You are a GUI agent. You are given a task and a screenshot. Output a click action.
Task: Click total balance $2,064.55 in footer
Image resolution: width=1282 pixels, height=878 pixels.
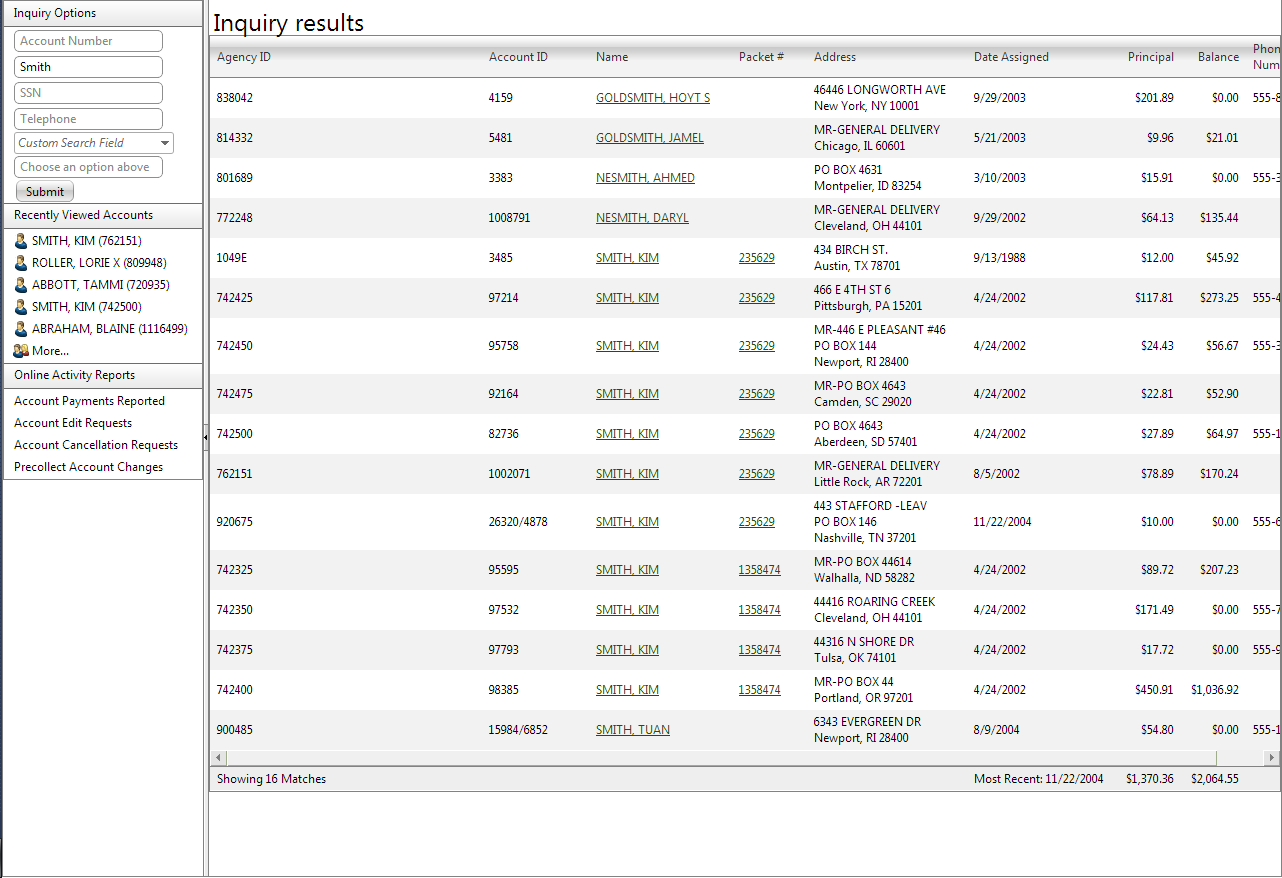pos(1215,779)
